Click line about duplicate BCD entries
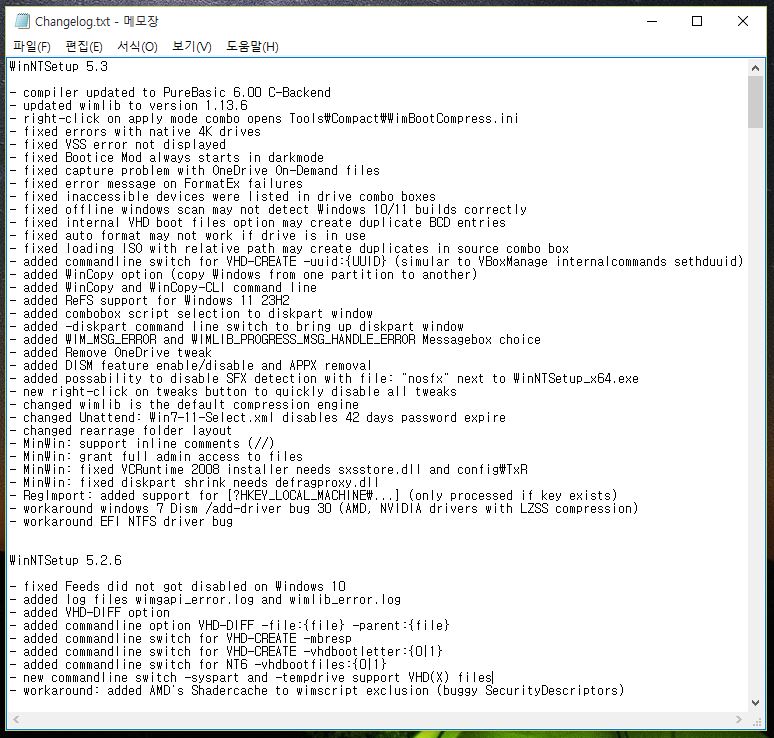 click(258, 222)
